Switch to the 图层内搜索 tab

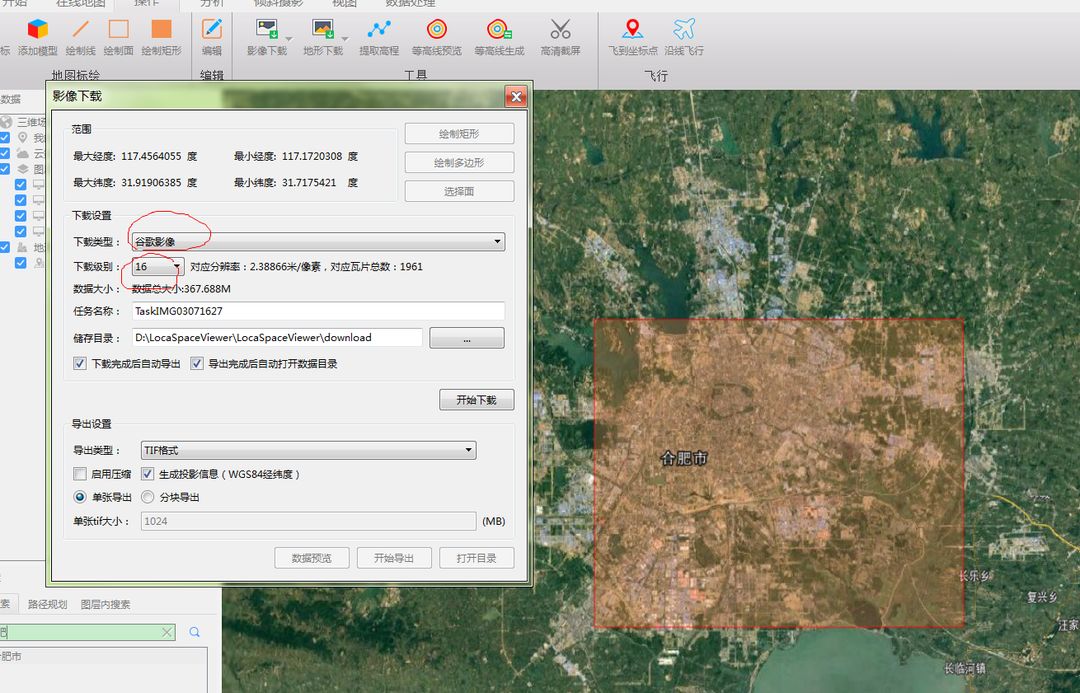(x=105, y=605)
